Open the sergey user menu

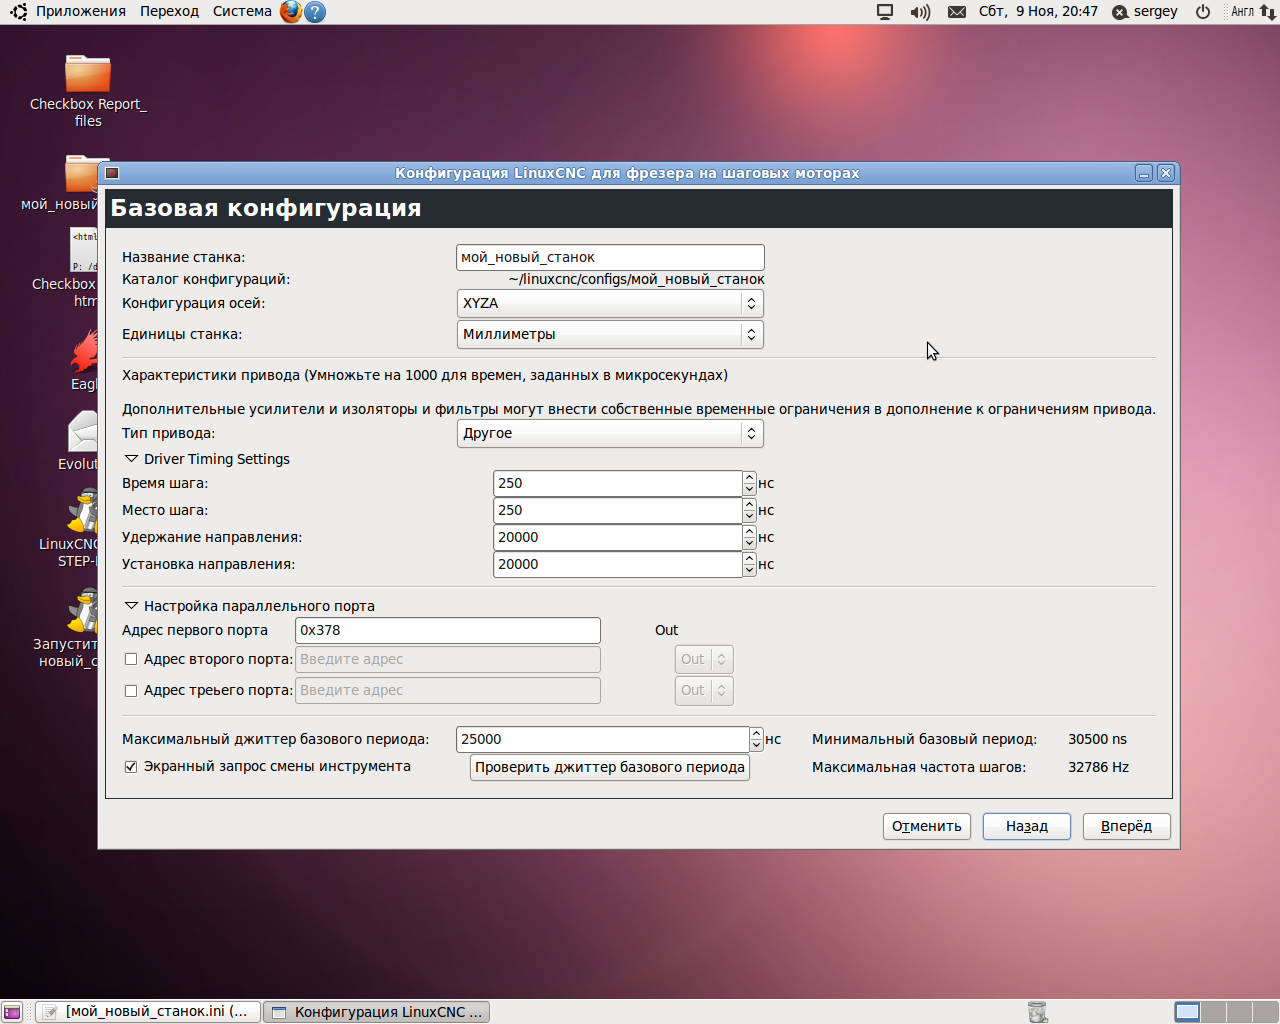coord(1156,12)
